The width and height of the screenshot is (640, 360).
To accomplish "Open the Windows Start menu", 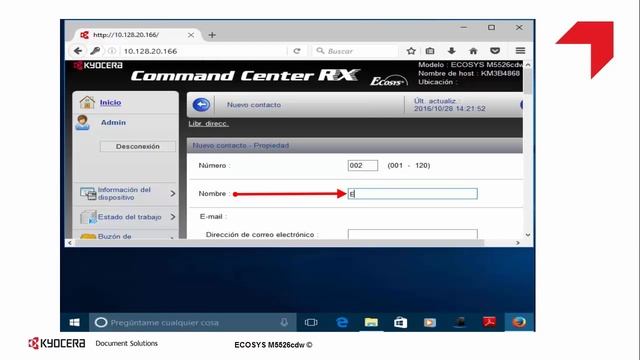I will [75, 322].
